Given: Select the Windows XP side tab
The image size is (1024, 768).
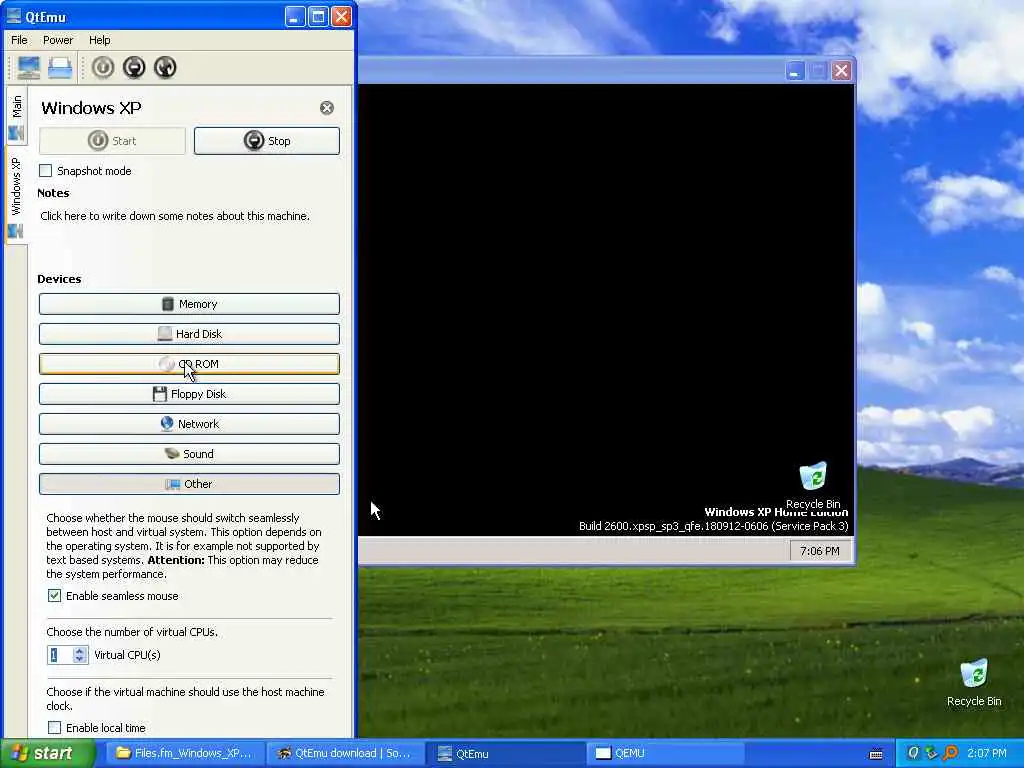Looking at the screenshot, I should [x=16, y=198].
